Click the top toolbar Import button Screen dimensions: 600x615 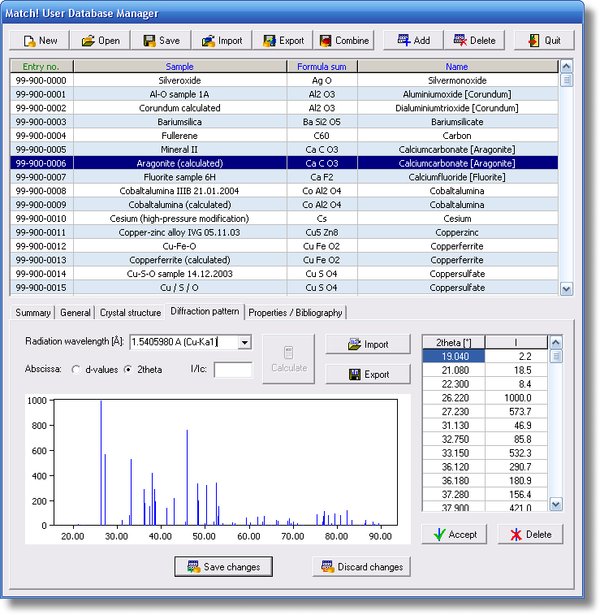[x=221, y=41]
